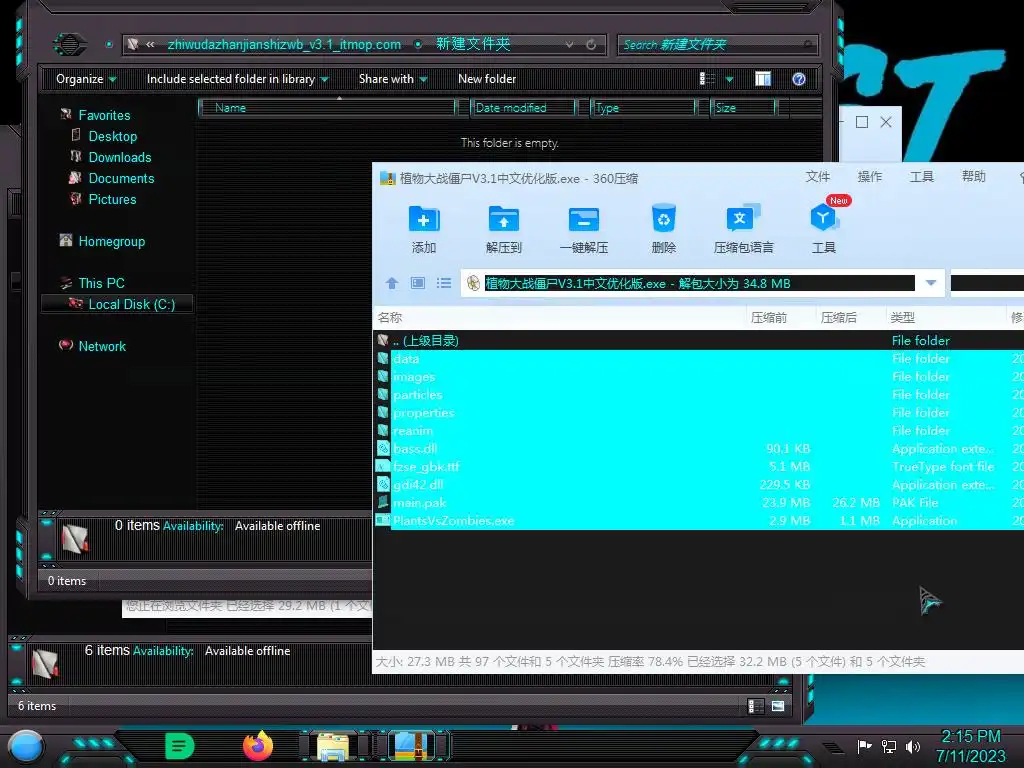Select the data folder in archive
This screenshot has height=768, width=1024.
click(x=698, y=359)
